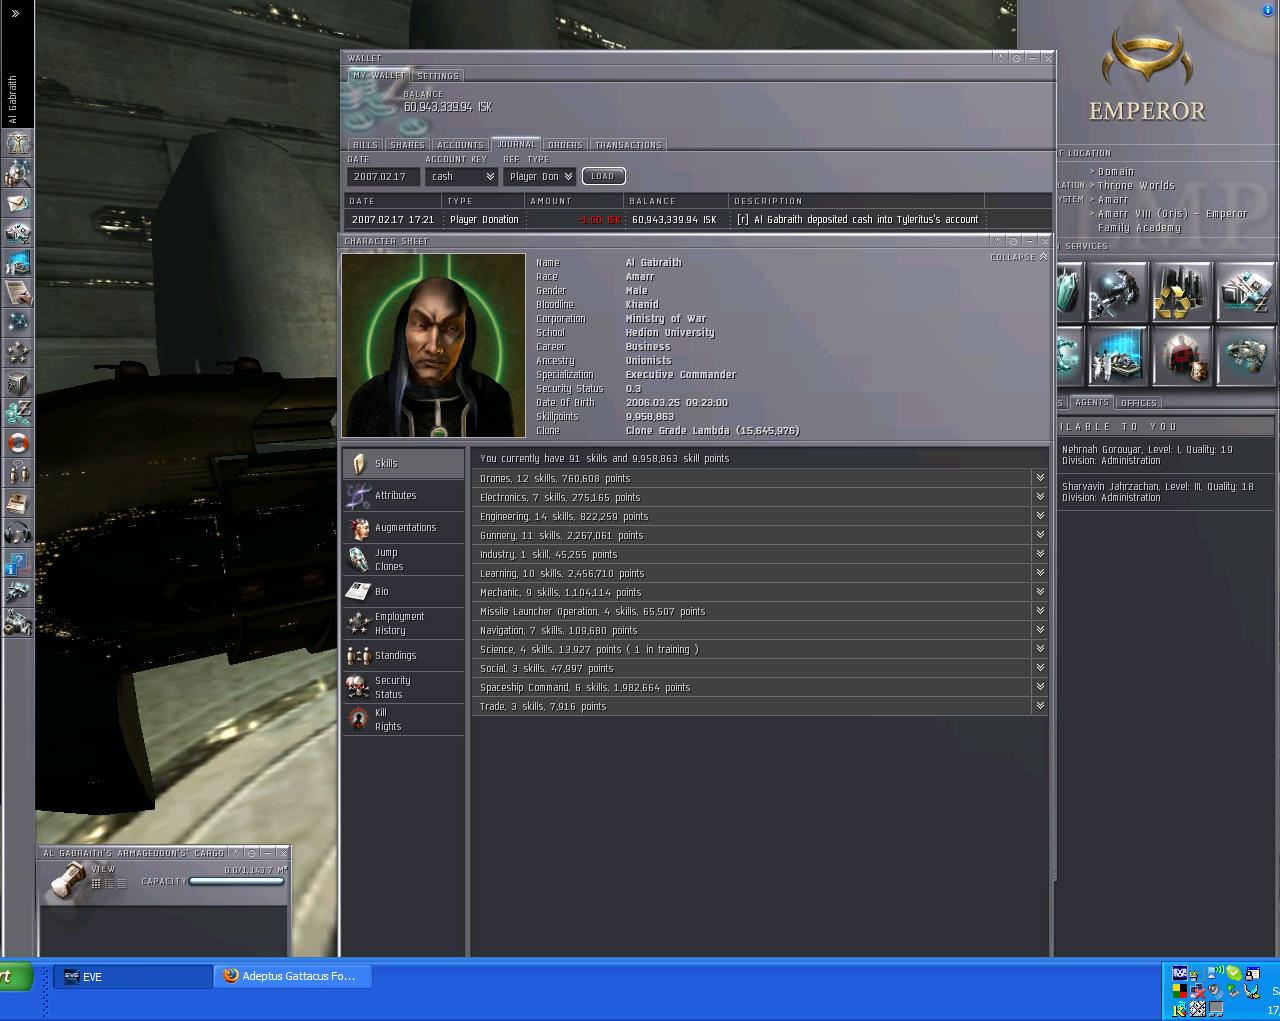
Task: Open the Corporation stars icon in sidebar
Action: click(18, 353)
